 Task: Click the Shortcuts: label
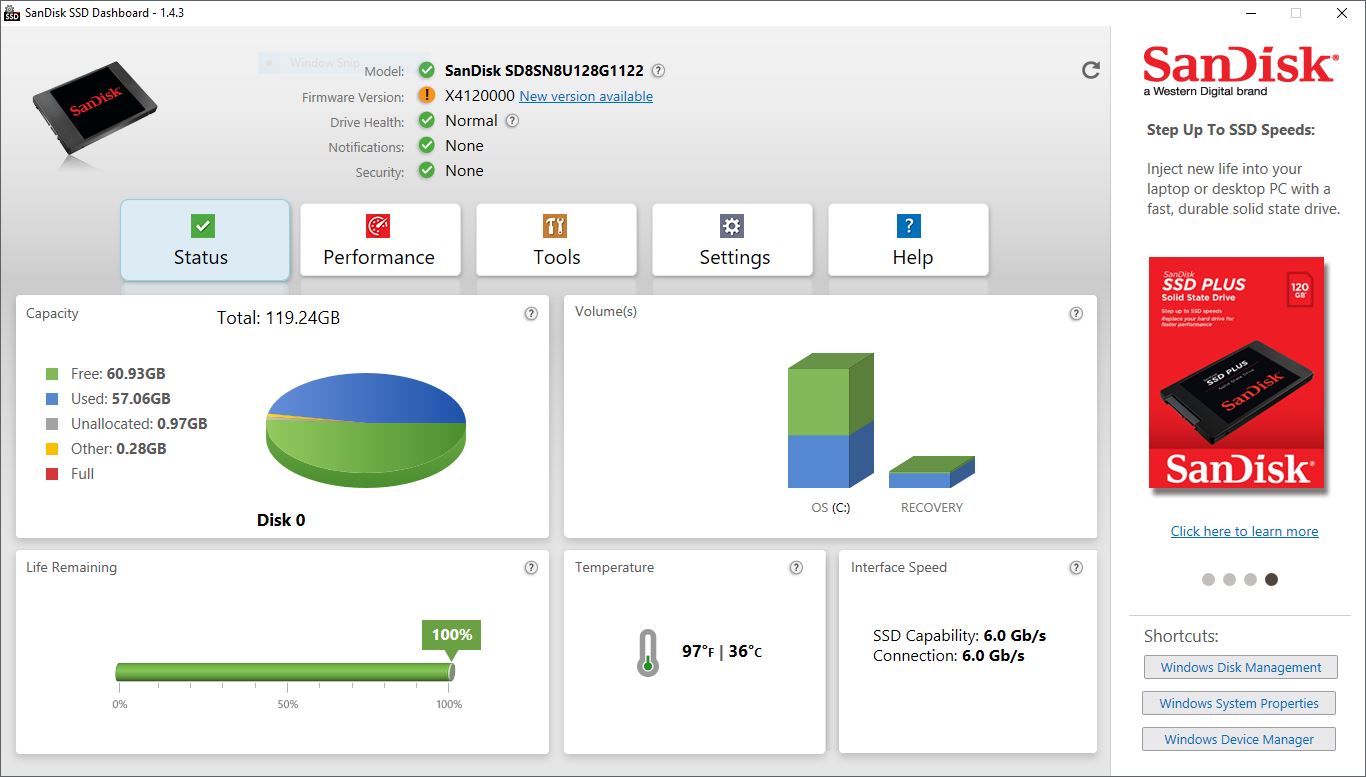pos(1181,637)
